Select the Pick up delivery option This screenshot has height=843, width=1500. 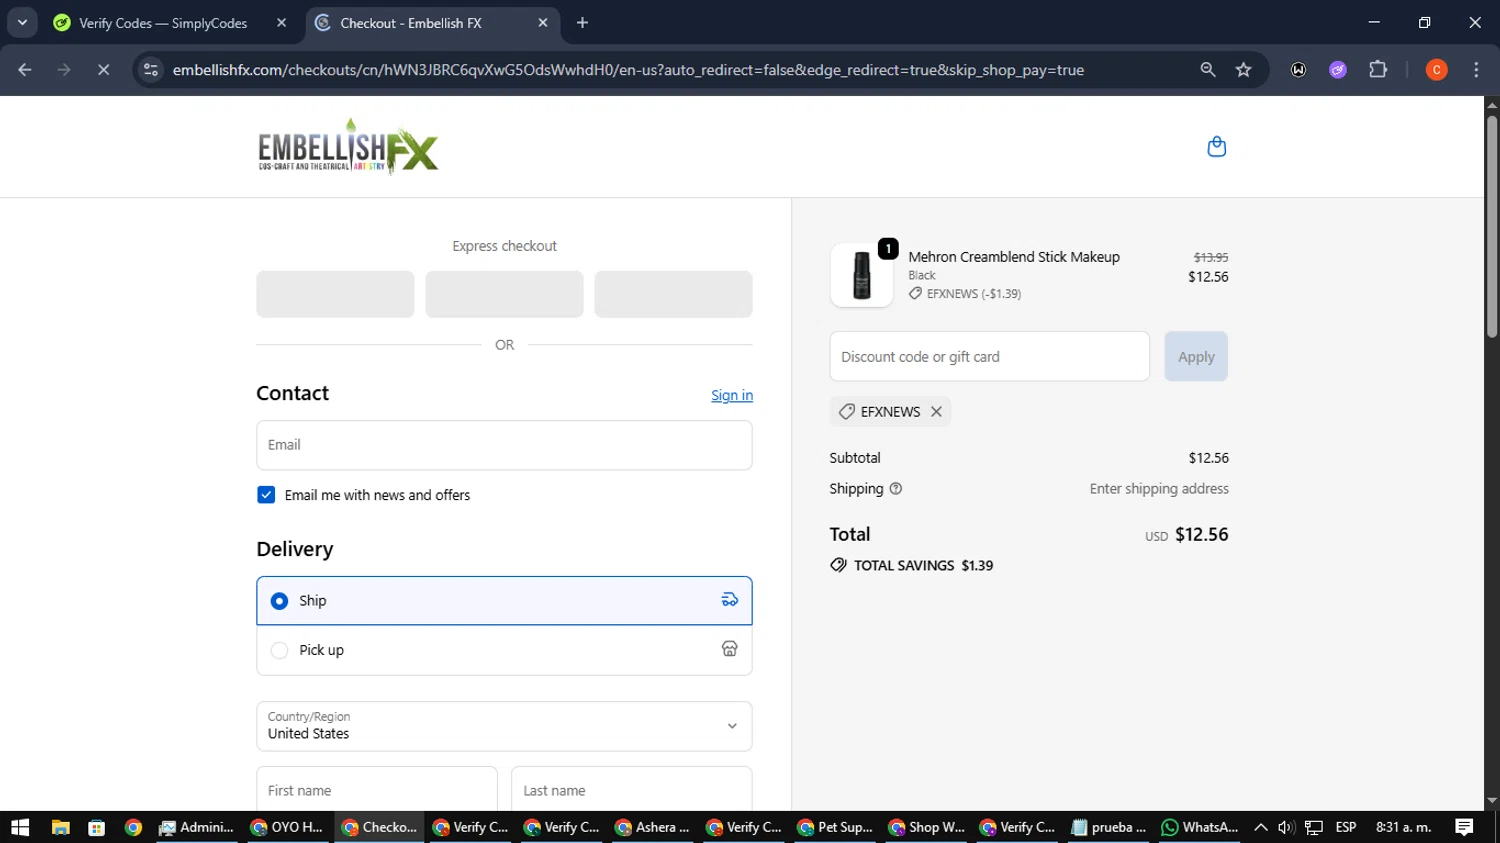coord(504,650)
